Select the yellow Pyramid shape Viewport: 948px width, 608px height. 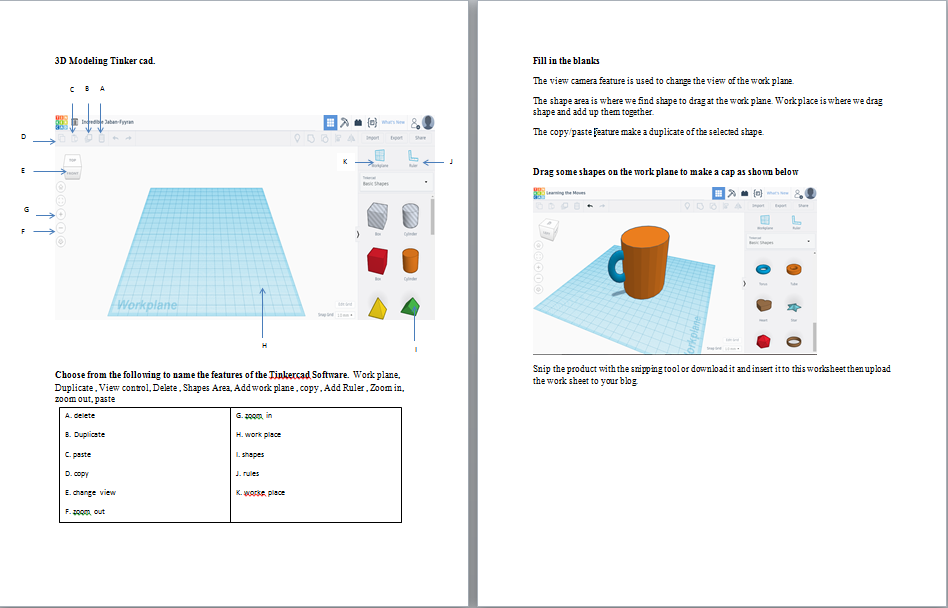click(377, 308)
